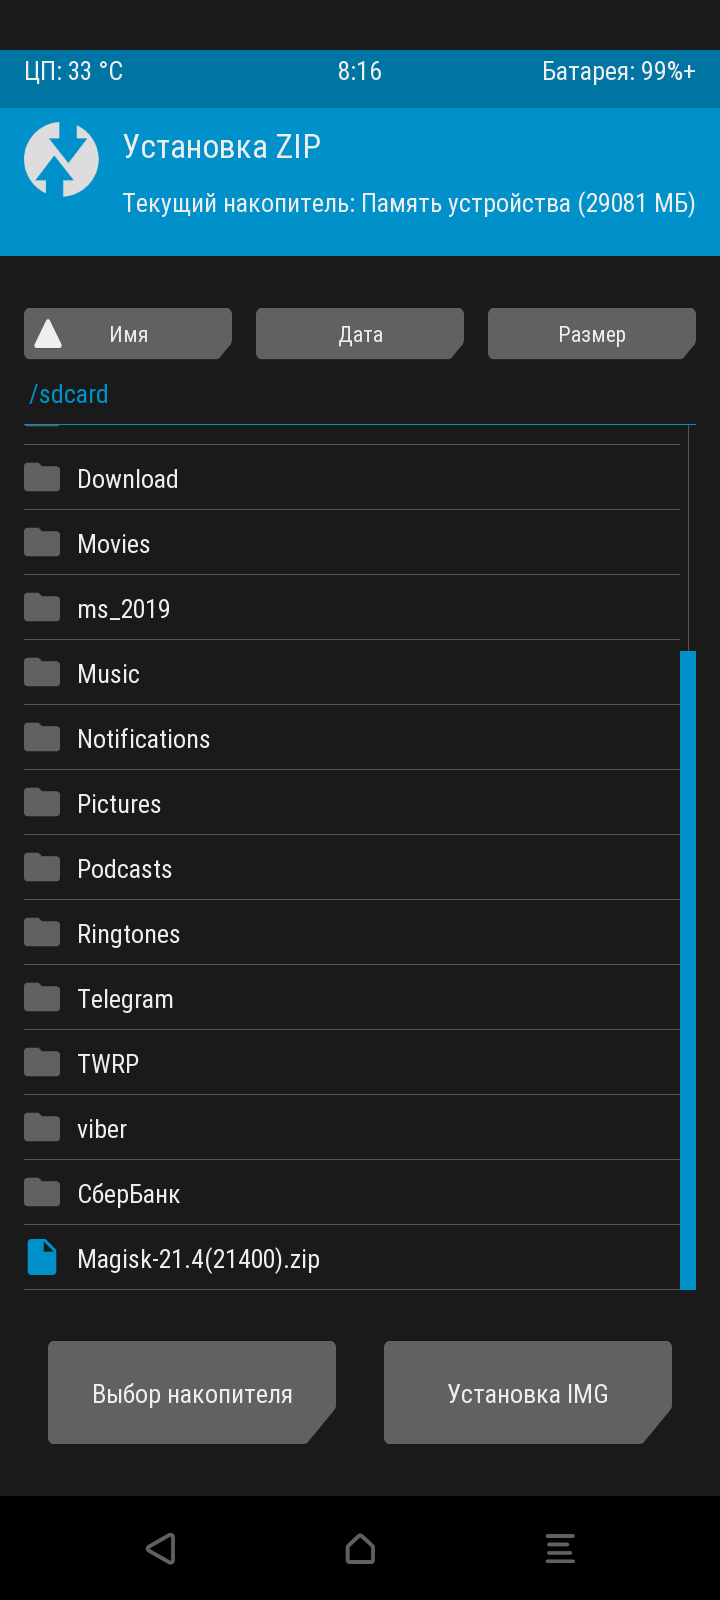Click the blue file list scrollbar

click(688, 970)
